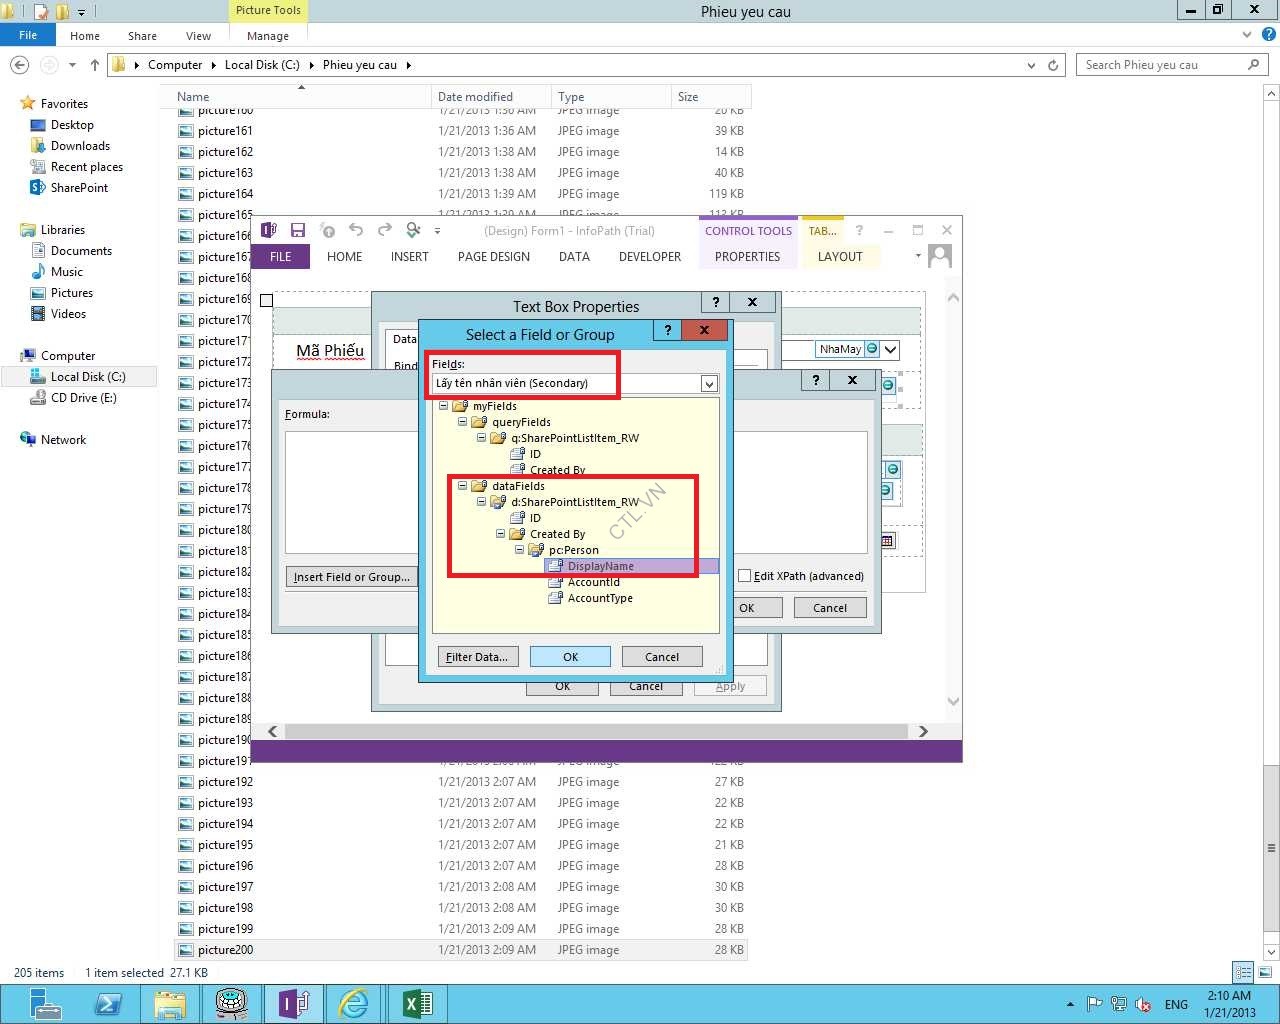Open the Fields data source dropdown
This screenshot has height=1024, width=1280.
[x=708, y=384]
